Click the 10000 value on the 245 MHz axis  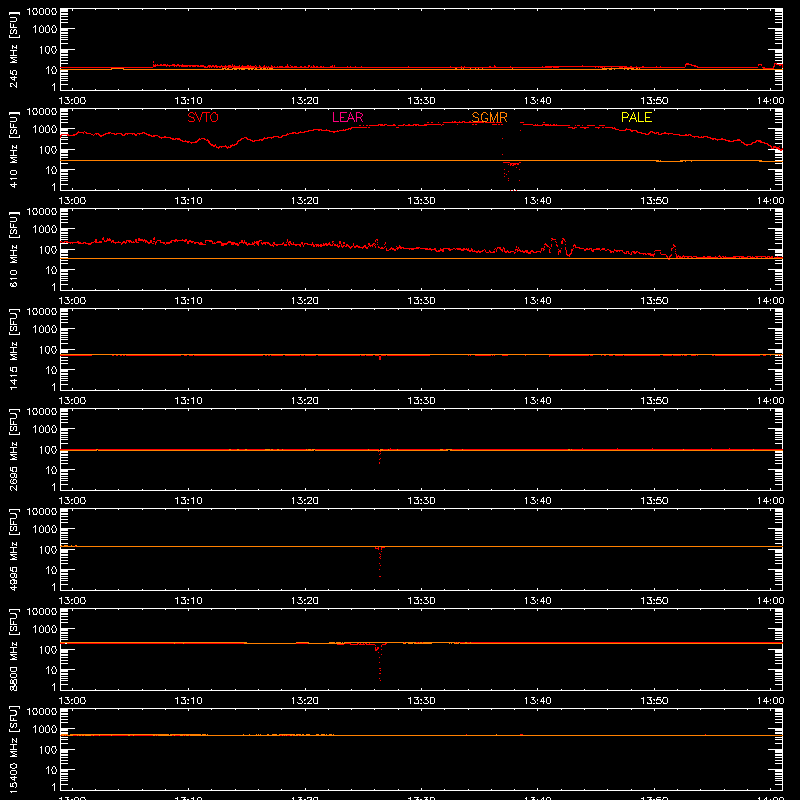pos(42,12)
